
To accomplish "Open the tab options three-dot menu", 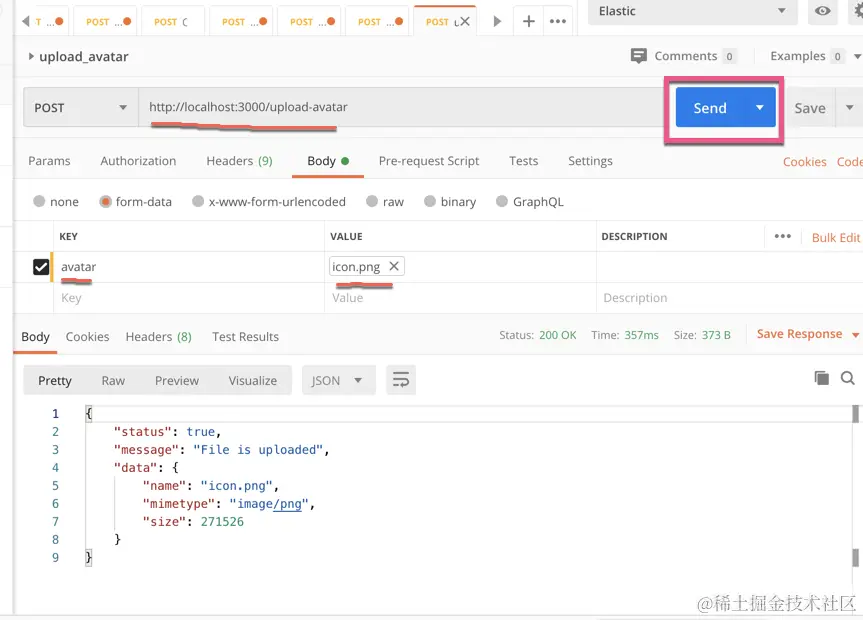I will tap(558, 21).
